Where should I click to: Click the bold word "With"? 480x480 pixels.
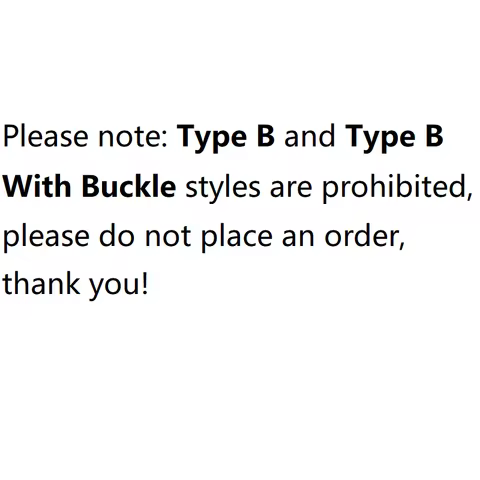pyautogui.click(x=37, y=186)
